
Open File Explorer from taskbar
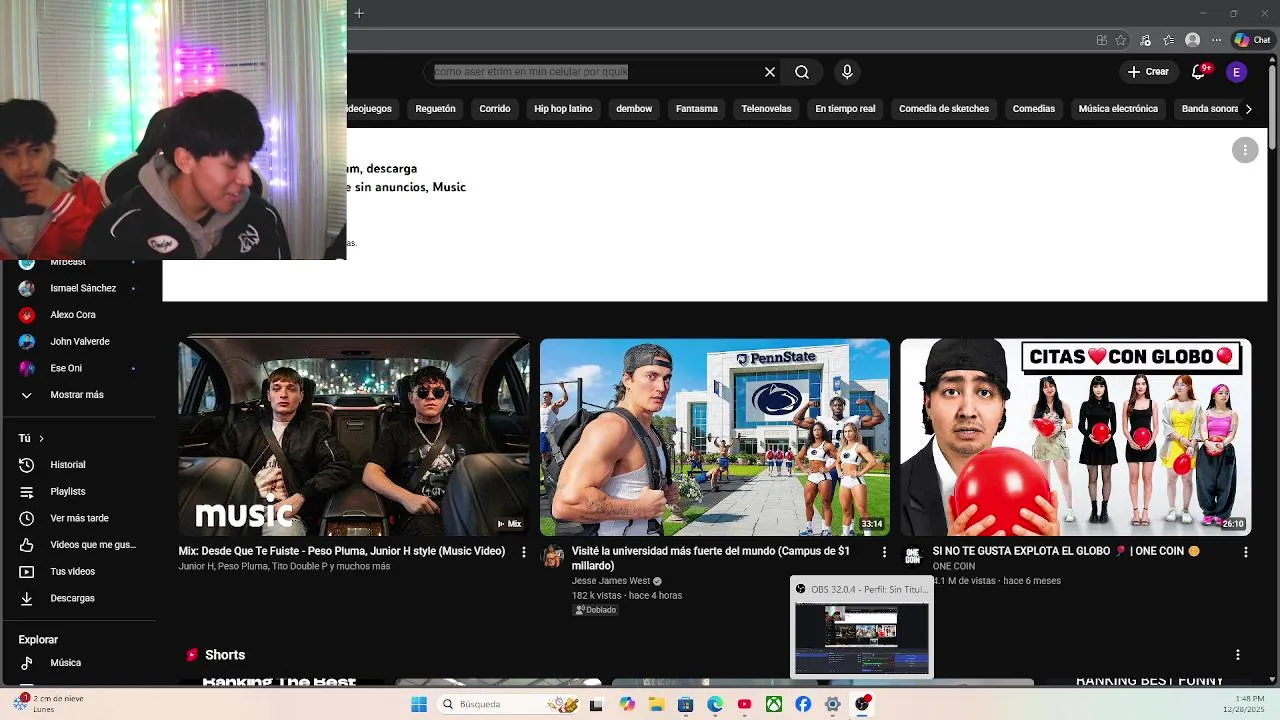(x=656, y=704)
